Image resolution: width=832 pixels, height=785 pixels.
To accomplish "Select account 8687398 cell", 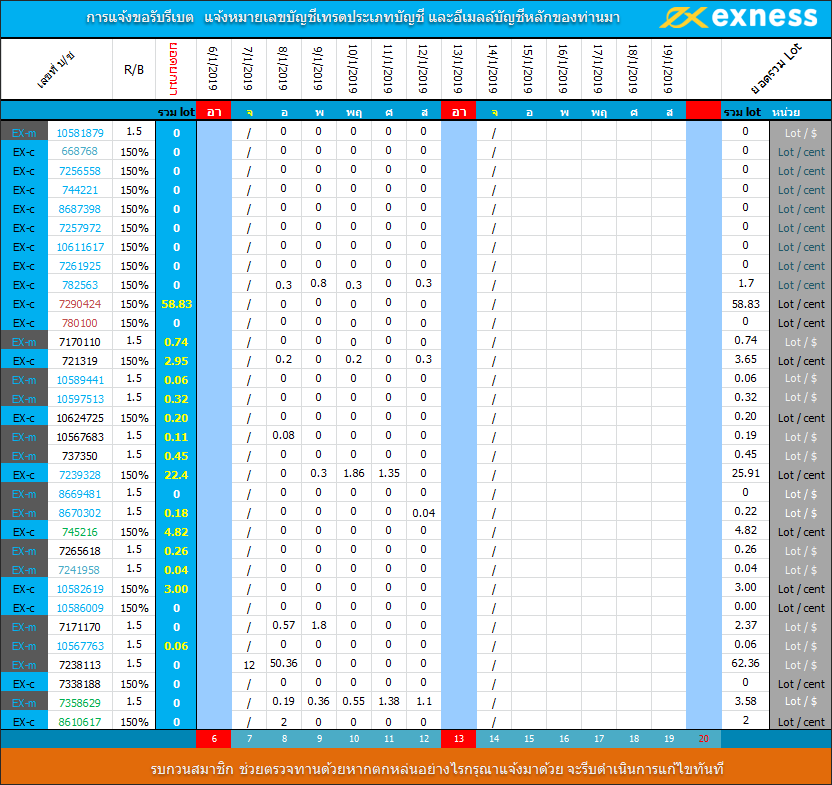I will point(80,209).
